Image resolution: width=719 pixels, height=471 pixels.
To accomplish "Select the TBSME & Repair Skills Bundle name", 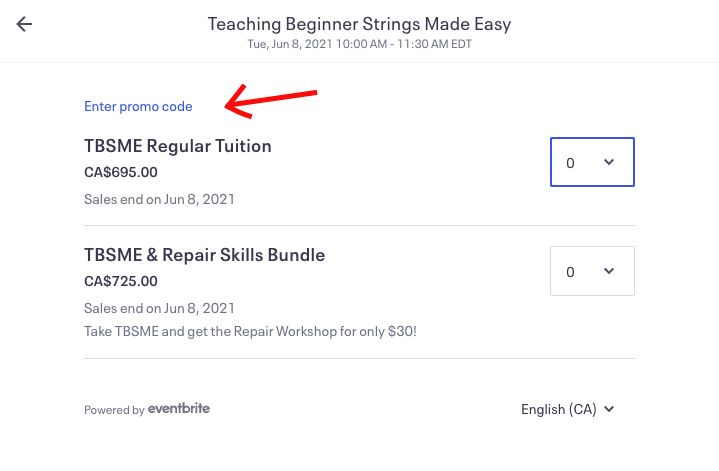I will 205,255.
